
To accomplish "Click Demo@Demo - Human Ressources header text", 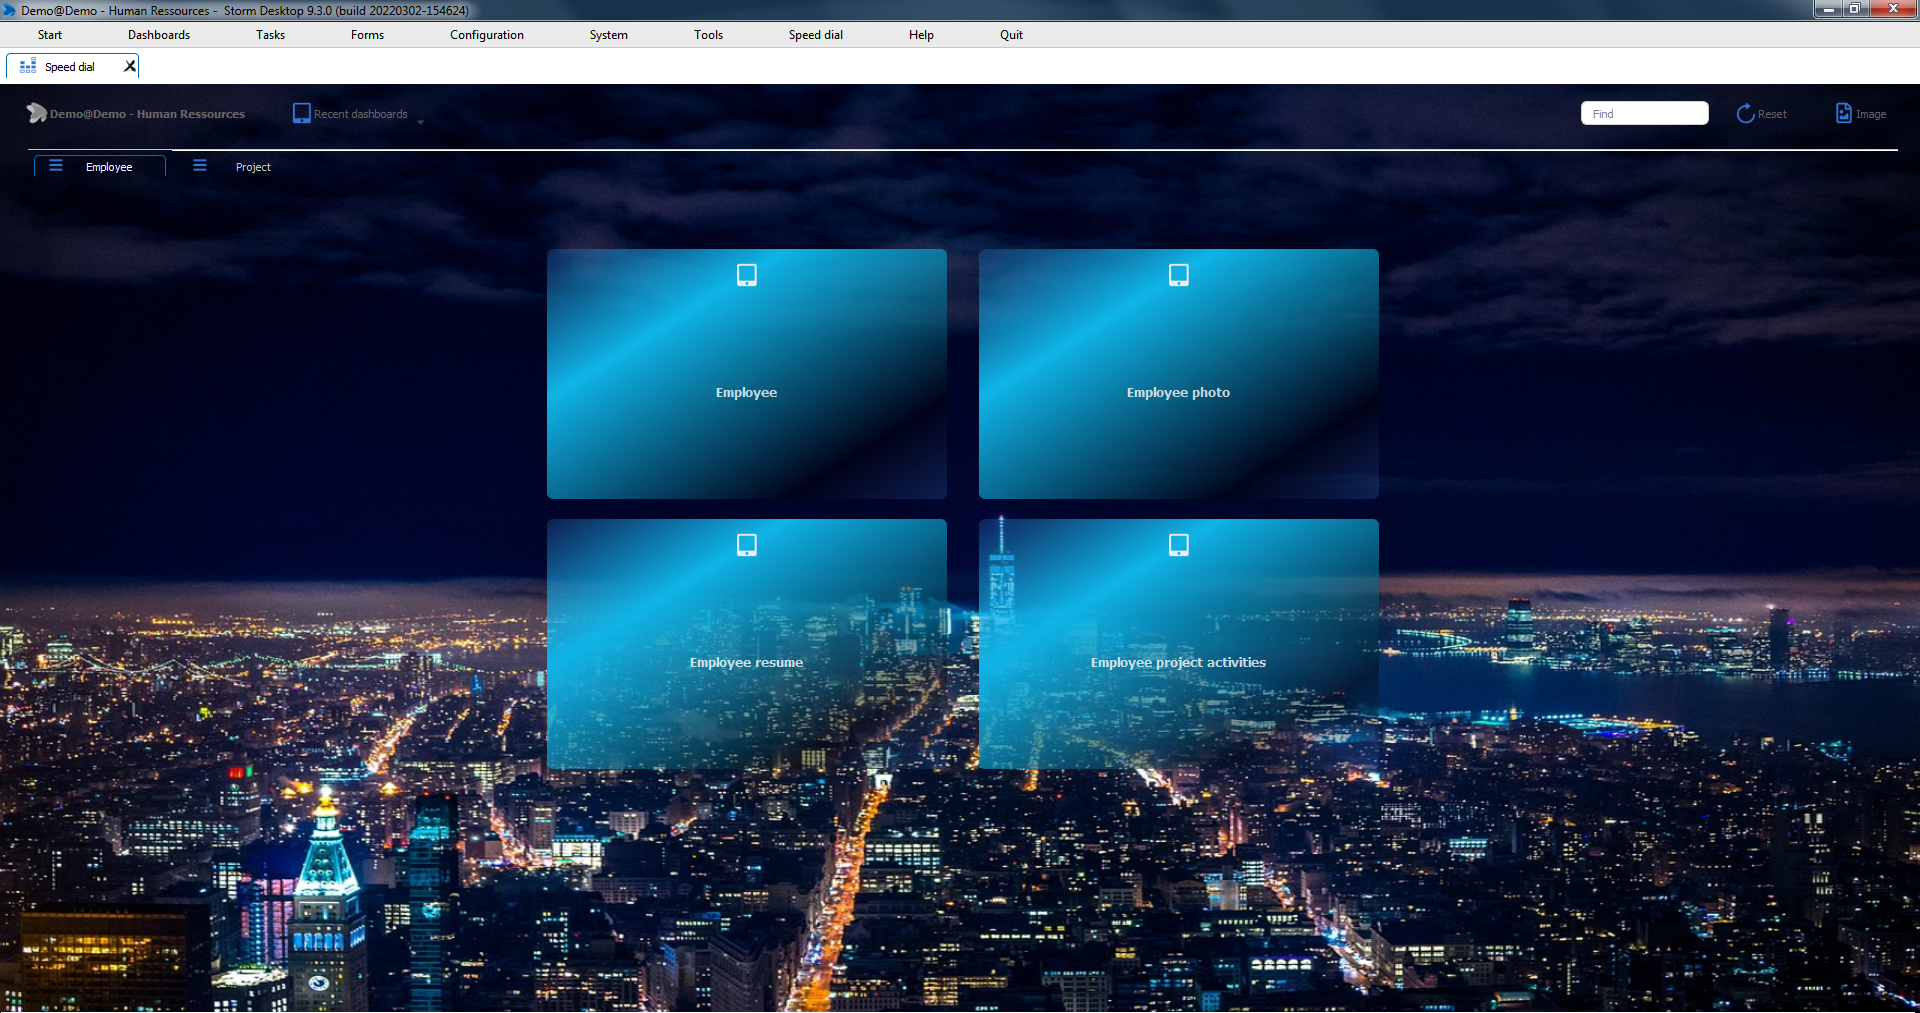I will coord(147,114).
